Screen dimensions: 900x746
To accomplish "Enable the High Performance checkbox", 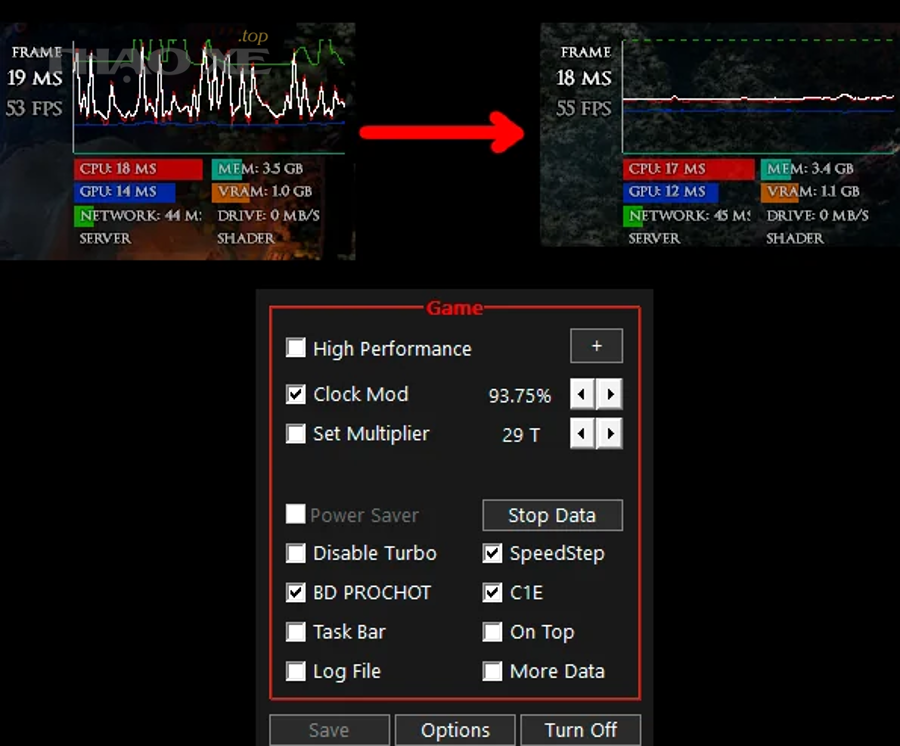I will pyautogui.click(x=296, y=348).
